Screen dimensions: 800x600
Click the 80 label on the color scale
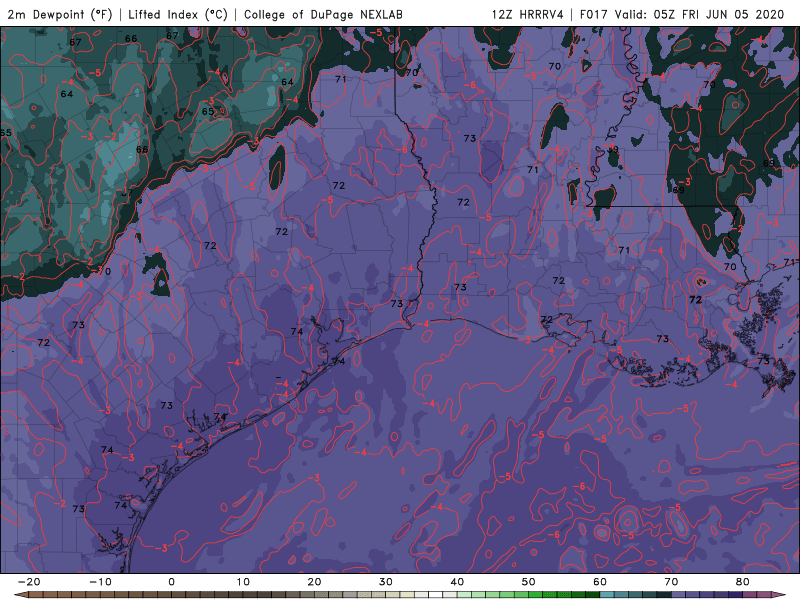pyautogui.click(x=743, y=582)
